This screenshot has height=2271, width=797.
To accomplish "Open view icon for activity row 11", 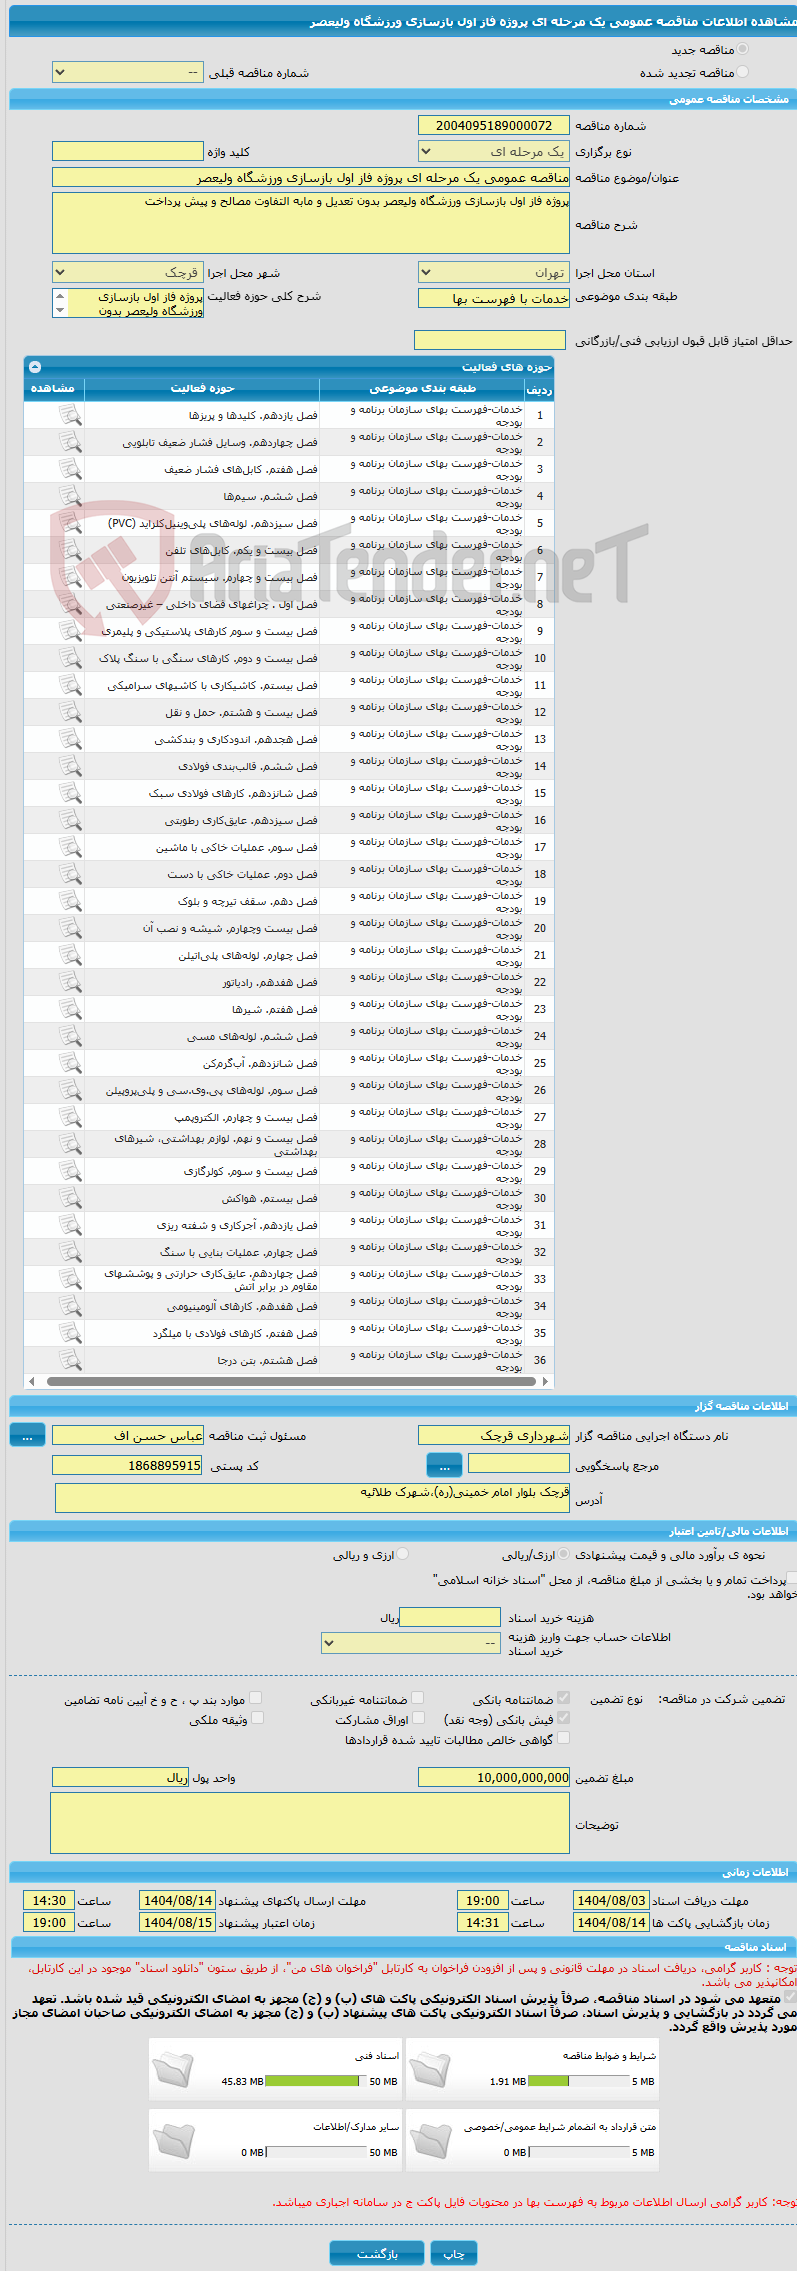I will click(70, 685).
